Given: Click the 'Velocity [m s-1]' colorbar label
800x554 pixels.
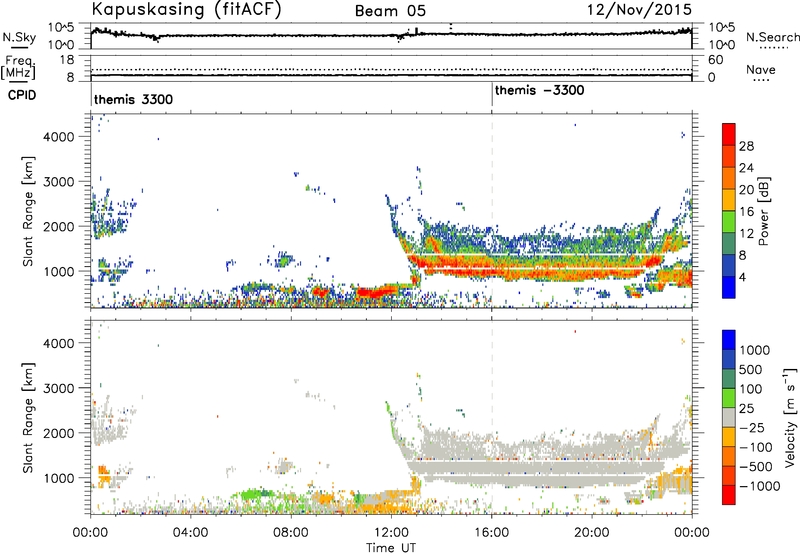Looking at the screenshot, I should [x=790, y=417].
